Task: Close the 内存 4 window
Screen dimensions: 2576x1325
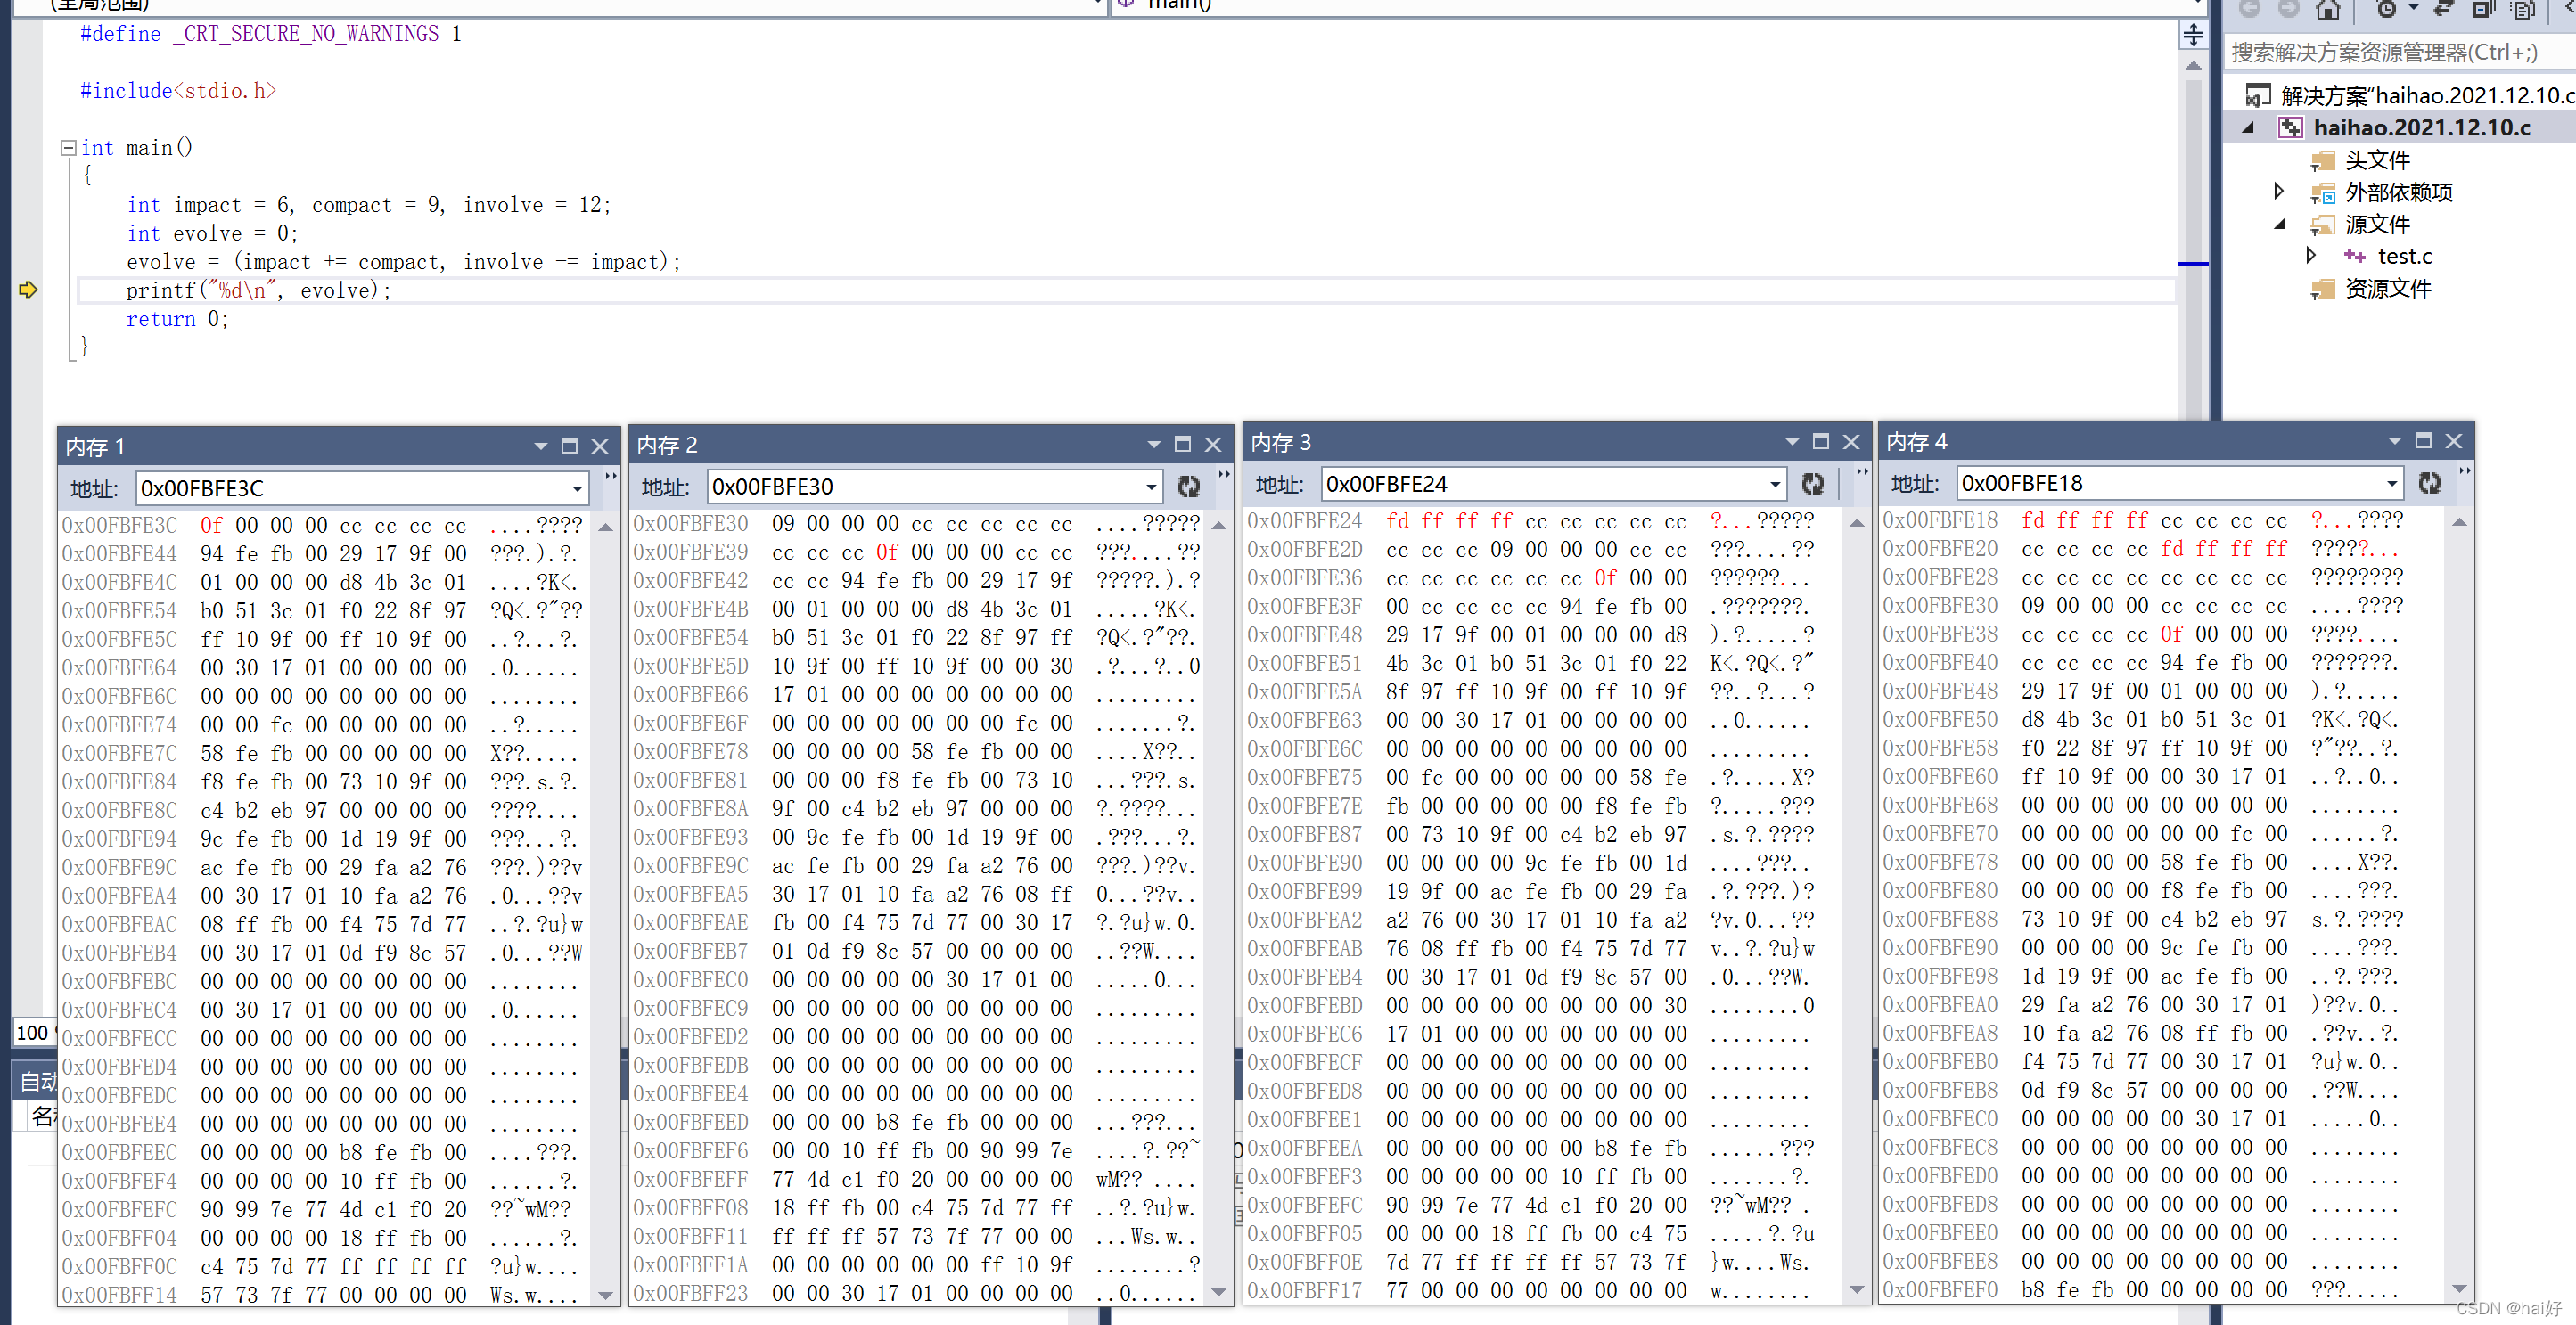Action: [x=2453, y=441]
